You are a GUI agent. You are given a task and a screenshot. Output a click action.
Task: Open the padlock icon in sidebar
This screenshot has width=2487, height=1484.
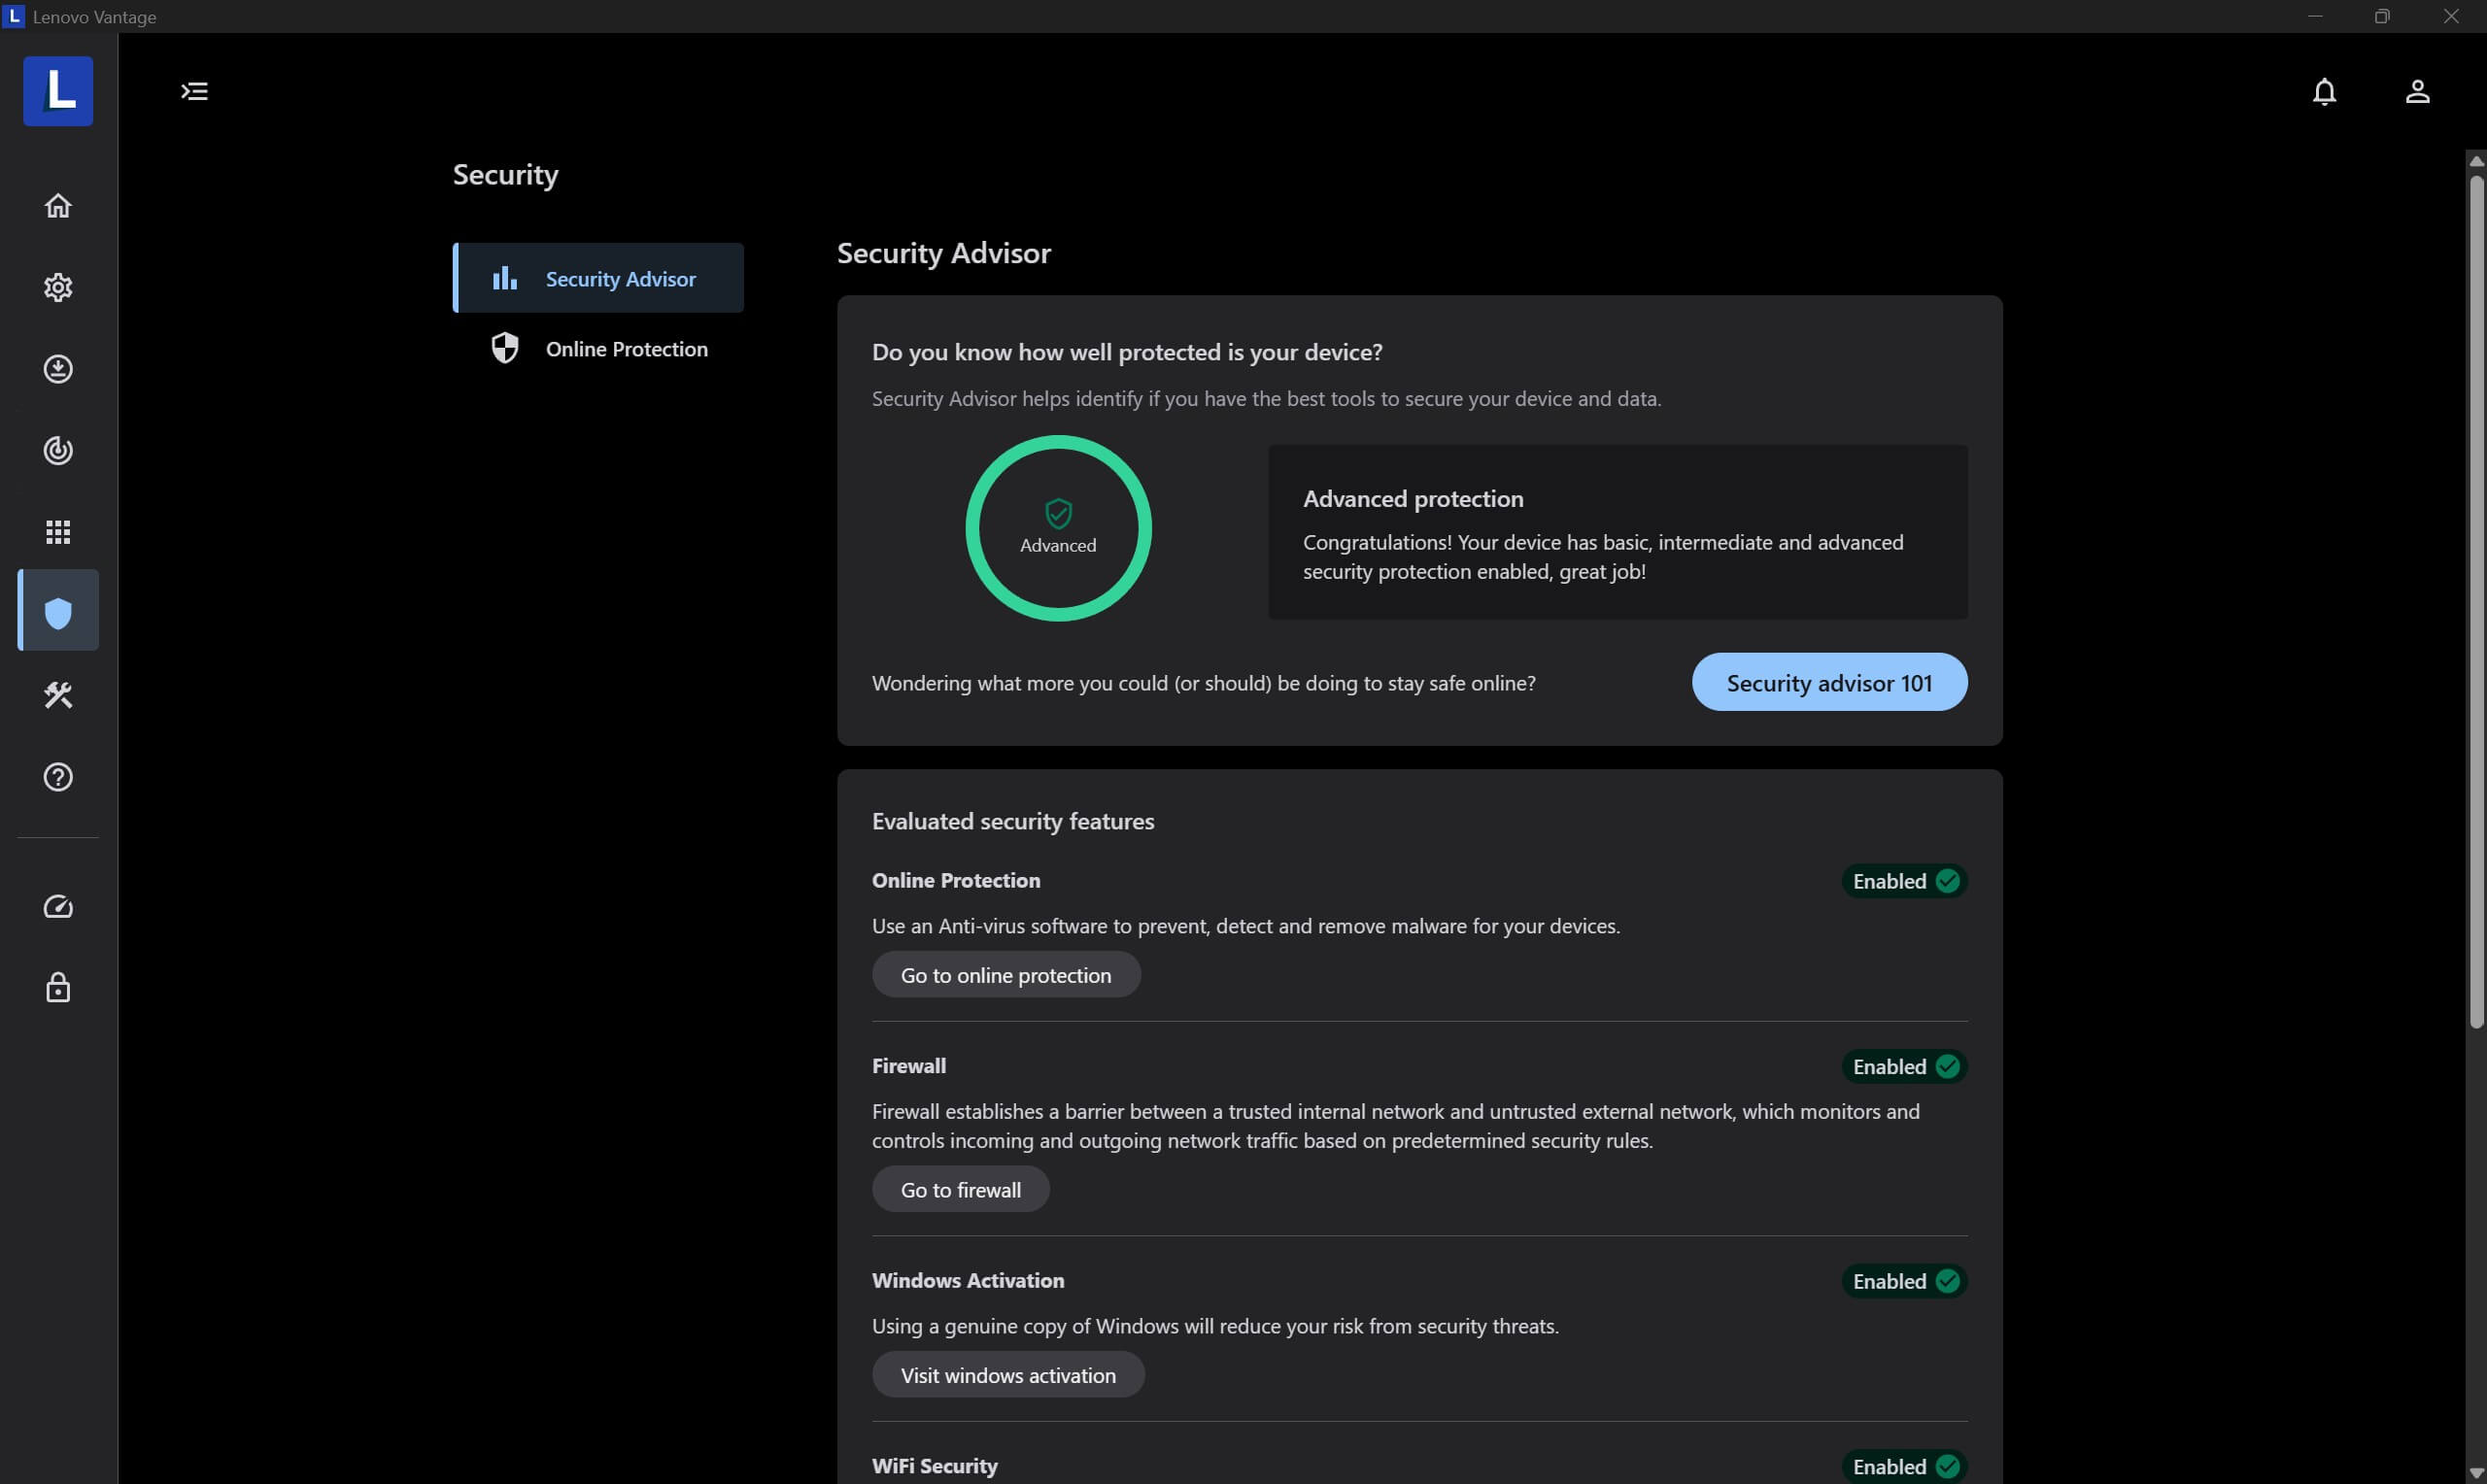tap(58, 988)
